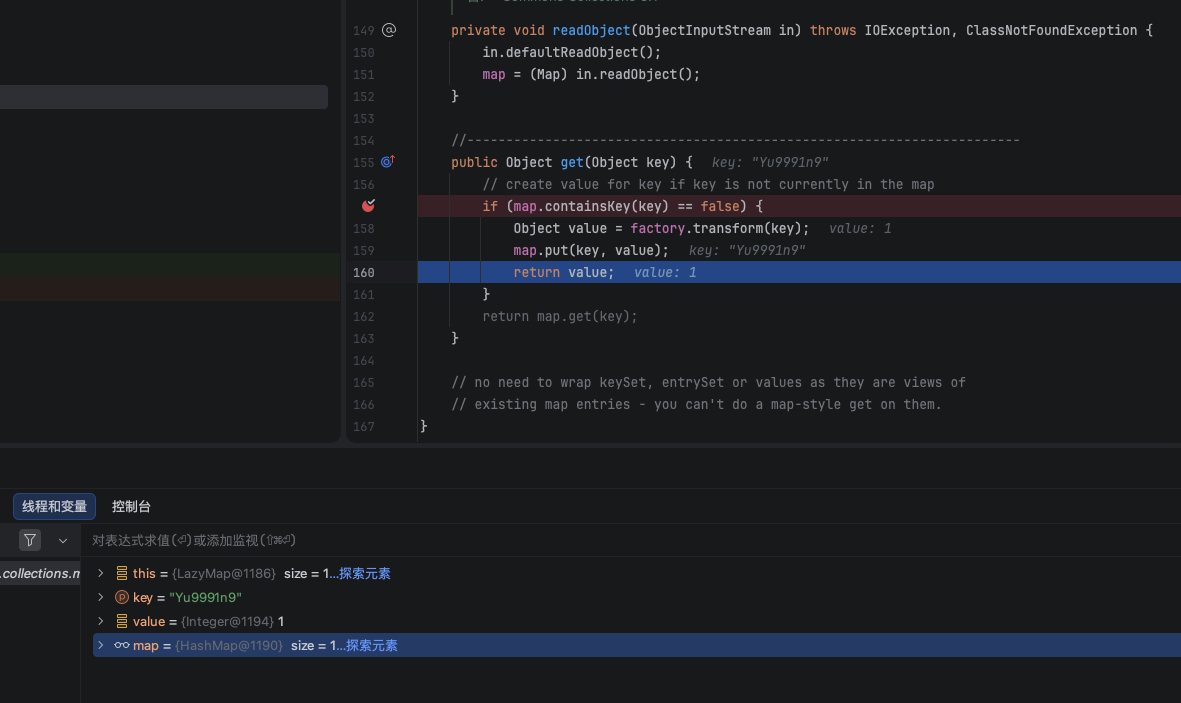The width and height of the screenshot is (1181, 703).
Task: Click the icon of the 'value' variable
Action: point(121,622)
